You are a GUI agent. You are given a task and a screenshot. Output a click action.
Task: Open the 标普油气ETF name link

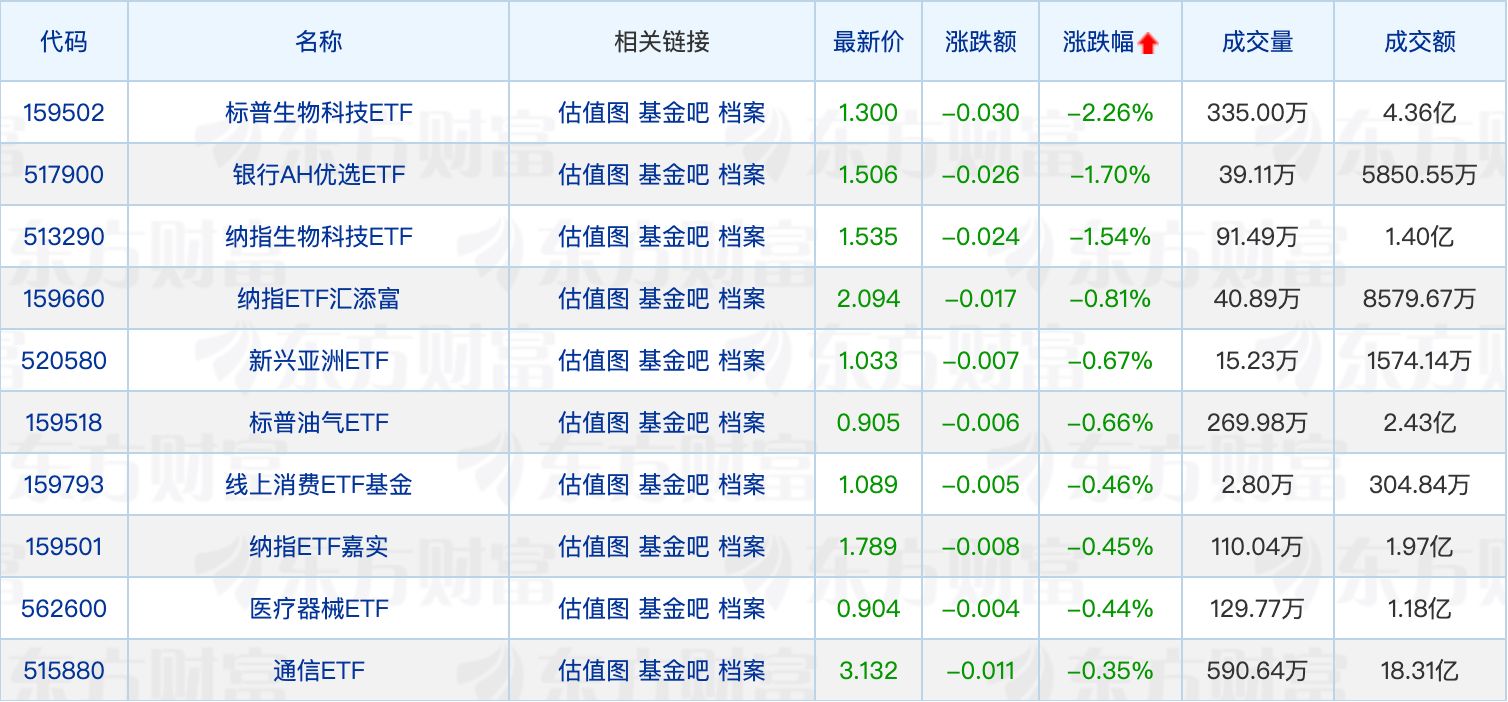pos(318,423)
